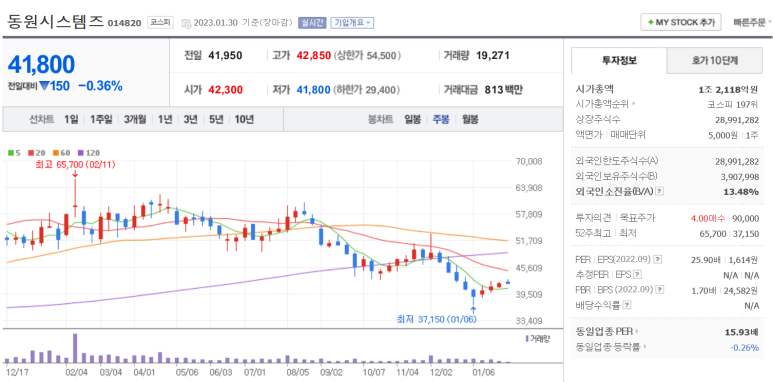Show the 일봉 candlestick chart
This screenshot has width=773, height=382.
(x=413, y=119)
